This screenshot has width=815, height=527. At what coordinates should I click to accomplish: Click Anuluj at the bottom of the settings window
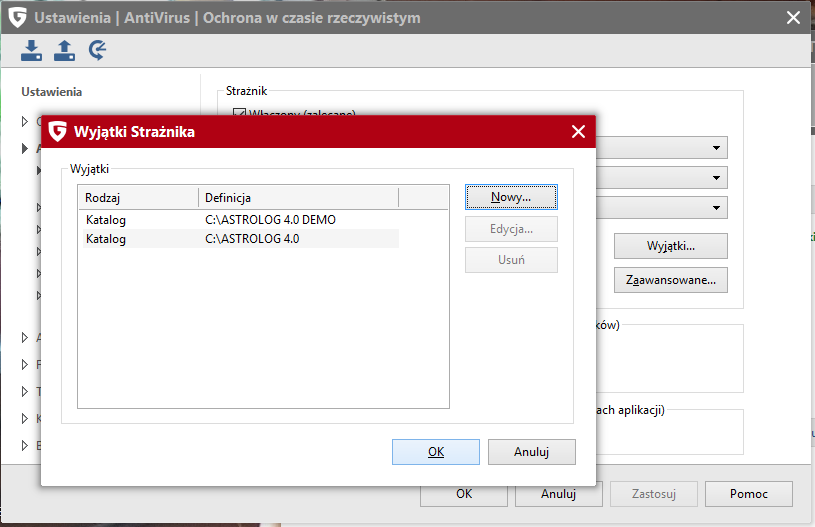pos(559,495)
